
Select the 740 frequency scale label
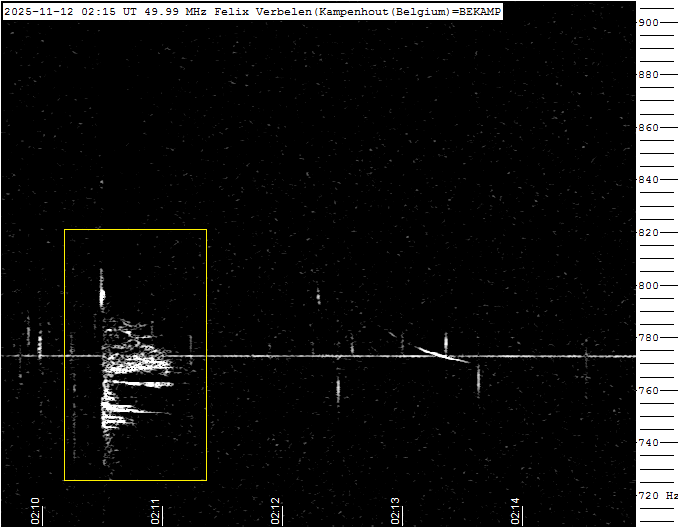pos(648,443)
